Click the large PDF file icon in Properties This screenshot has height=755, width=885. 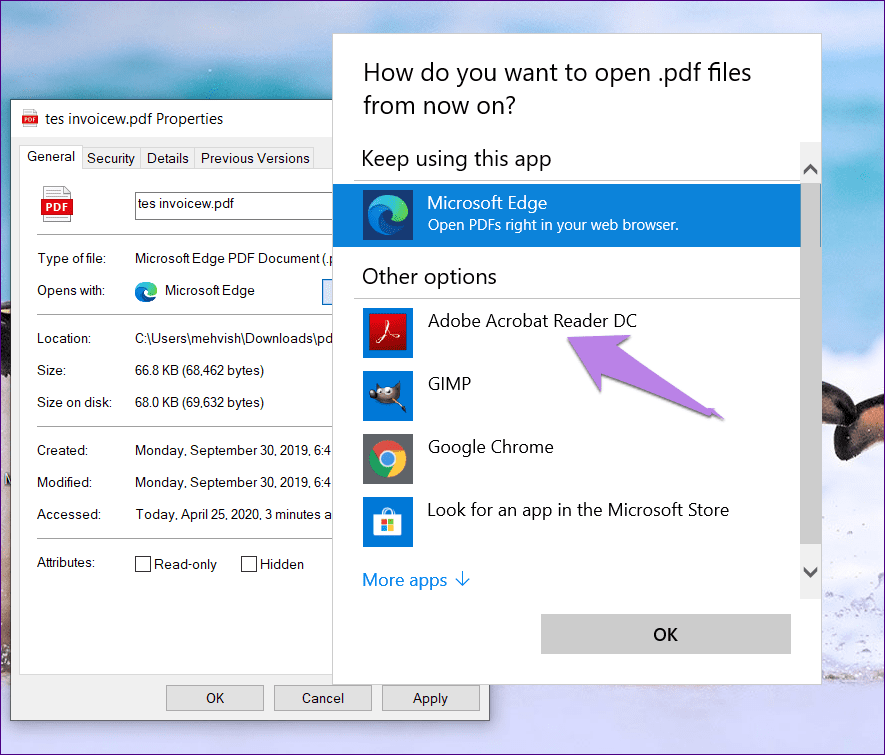pos(56,204)
